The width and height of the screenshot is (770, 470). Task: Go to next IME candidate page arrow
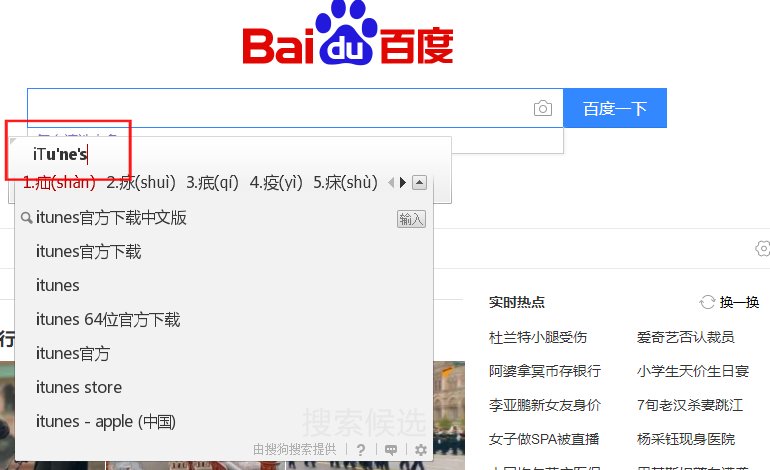click(403, 183)
